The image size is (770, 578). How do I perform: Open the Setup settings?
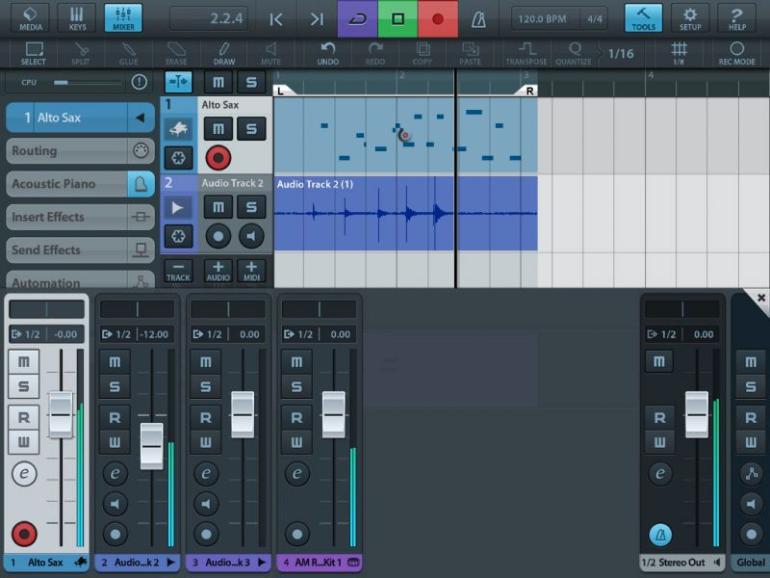point(690,18)
